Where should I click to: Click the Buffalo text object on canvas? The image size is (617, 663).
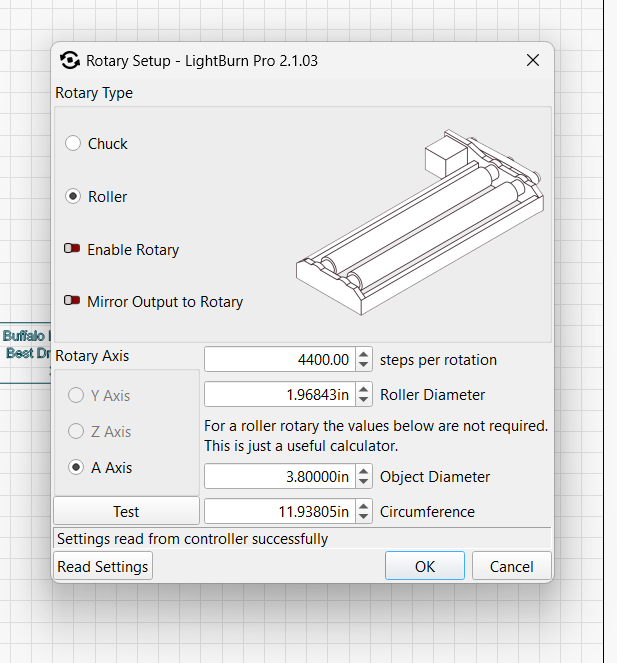(25, 344)
